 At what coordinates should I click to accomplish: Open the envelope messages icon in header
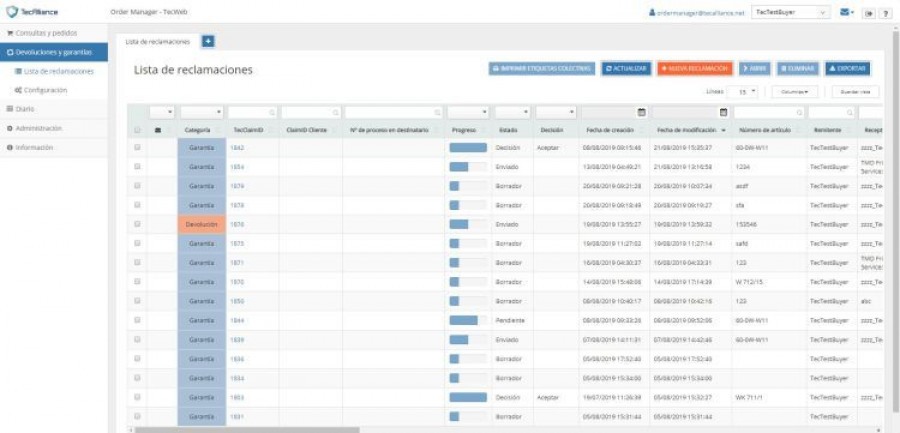coord(845,12)
